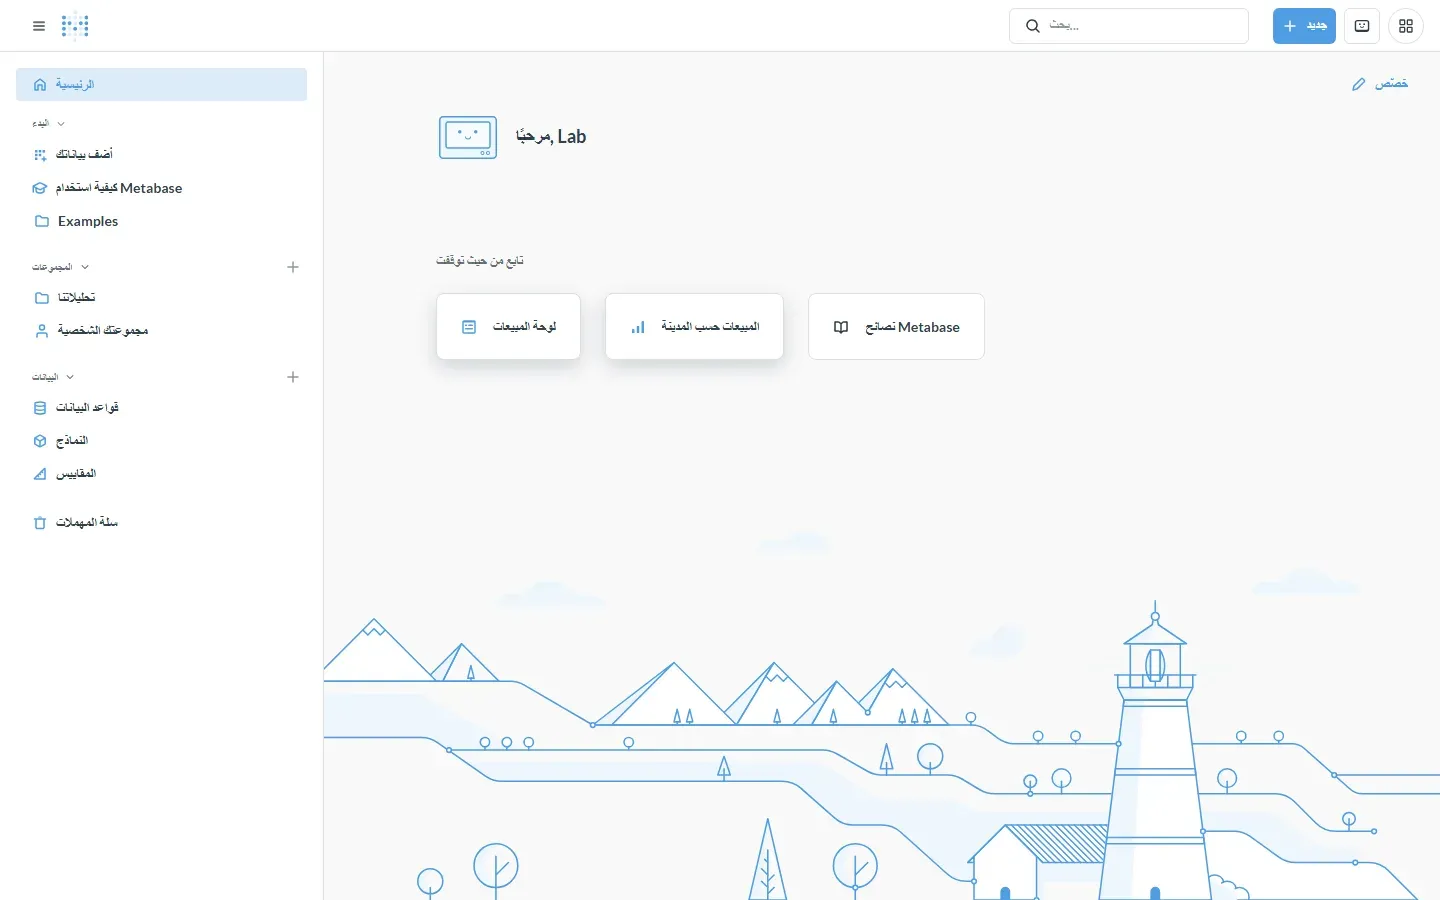Open the نصائح Metabase tips card
This screenshot has height=900, width=1440.
(896, 327)
